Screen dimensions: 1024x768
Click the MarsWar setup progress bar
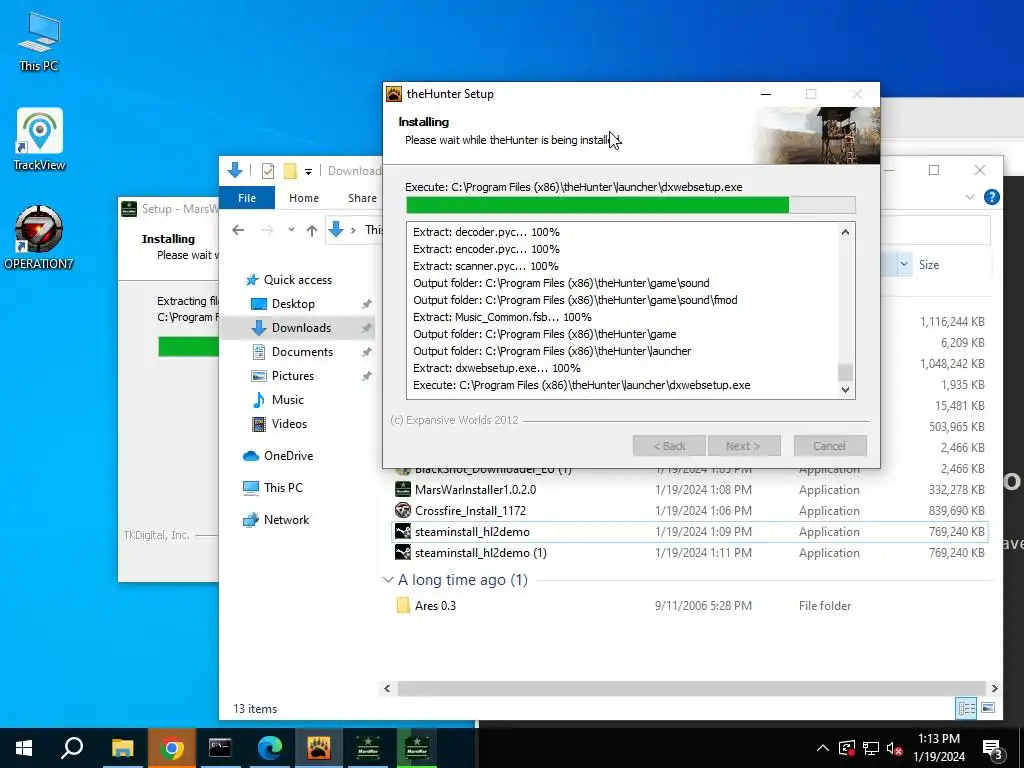coord(188,347)
